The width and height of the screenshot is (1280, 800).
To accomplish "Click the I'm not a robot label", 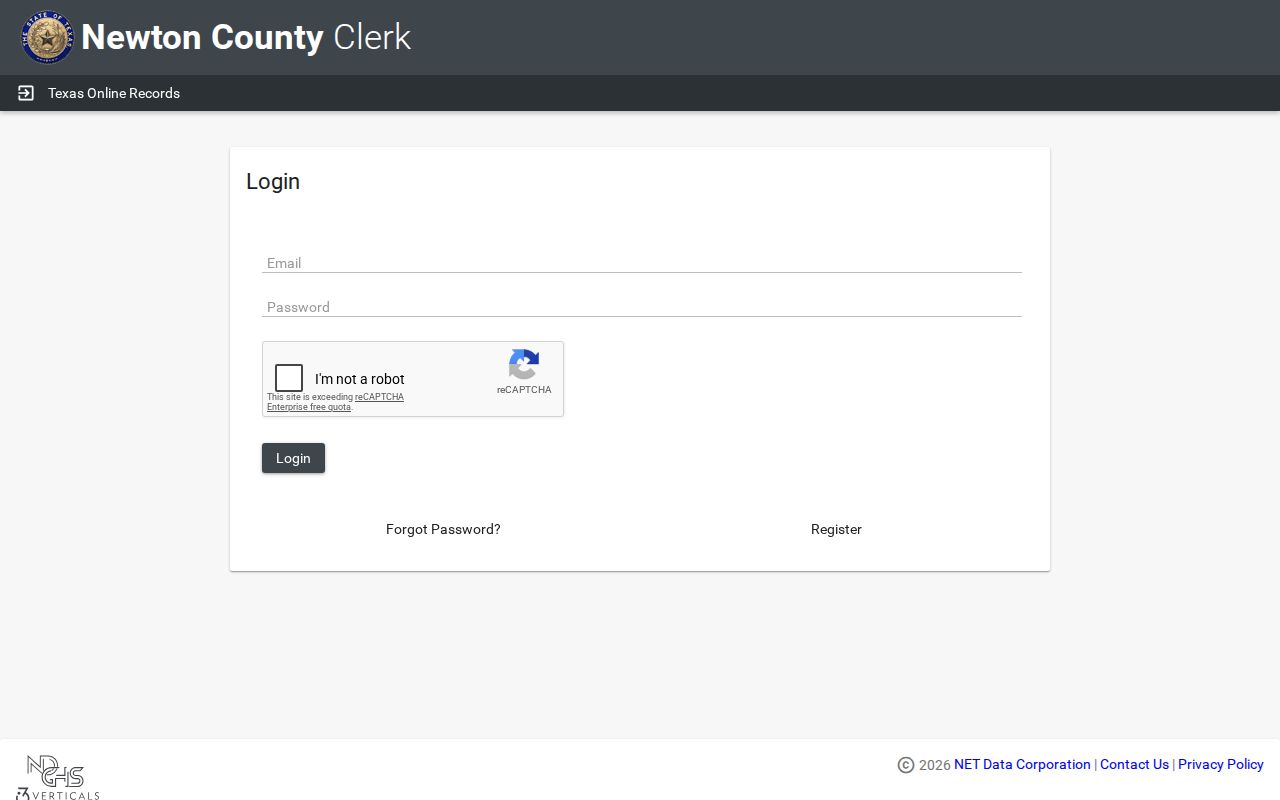I will pyautogui.click(x=360, y=379).
